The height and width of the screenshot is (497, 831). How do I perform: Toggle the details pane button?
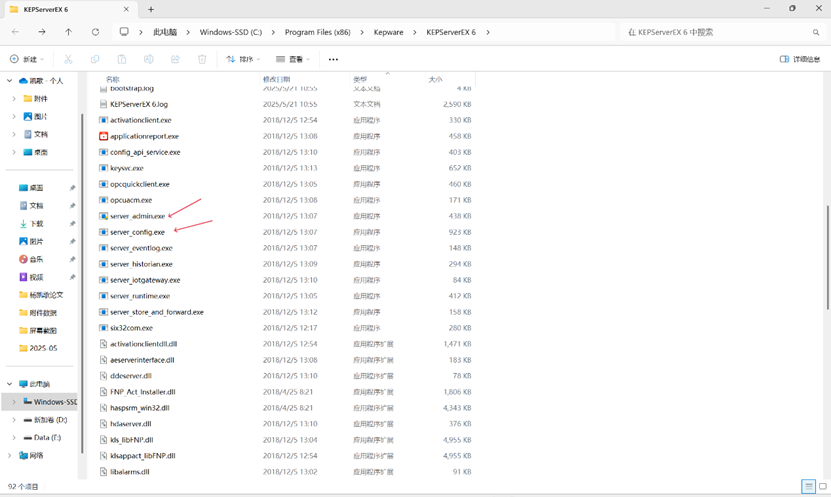(800, 59)
